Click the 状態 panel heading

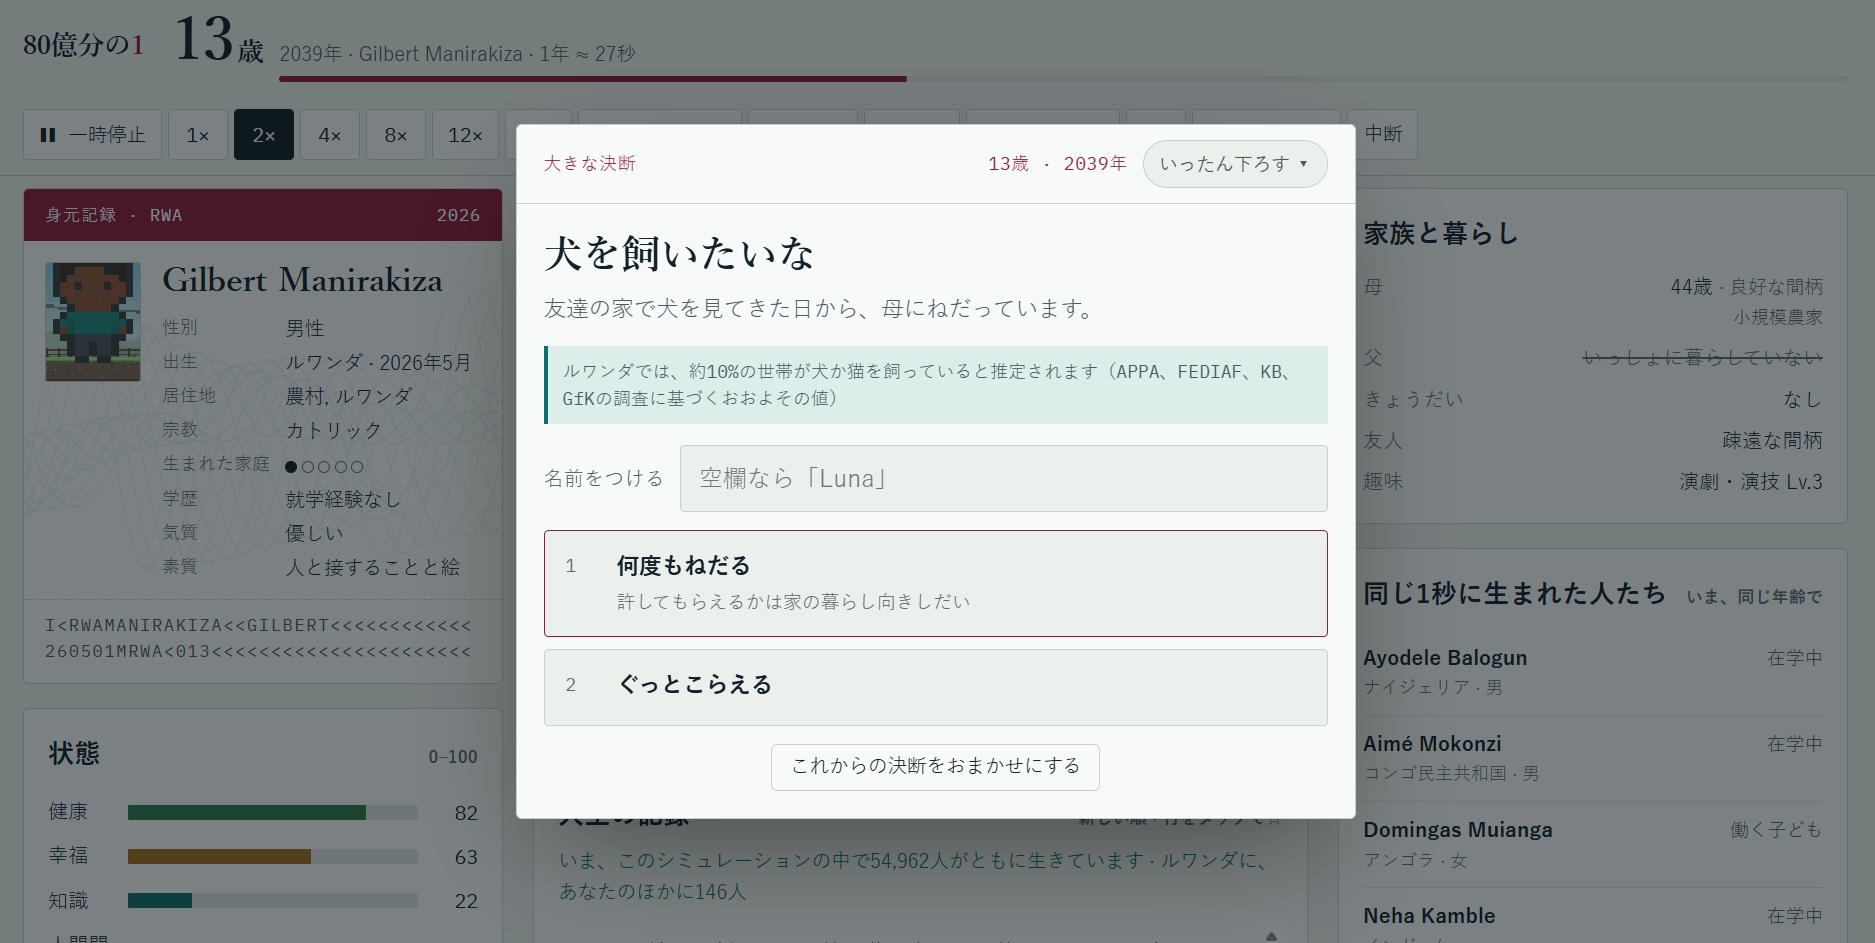[x=74, y=754]
